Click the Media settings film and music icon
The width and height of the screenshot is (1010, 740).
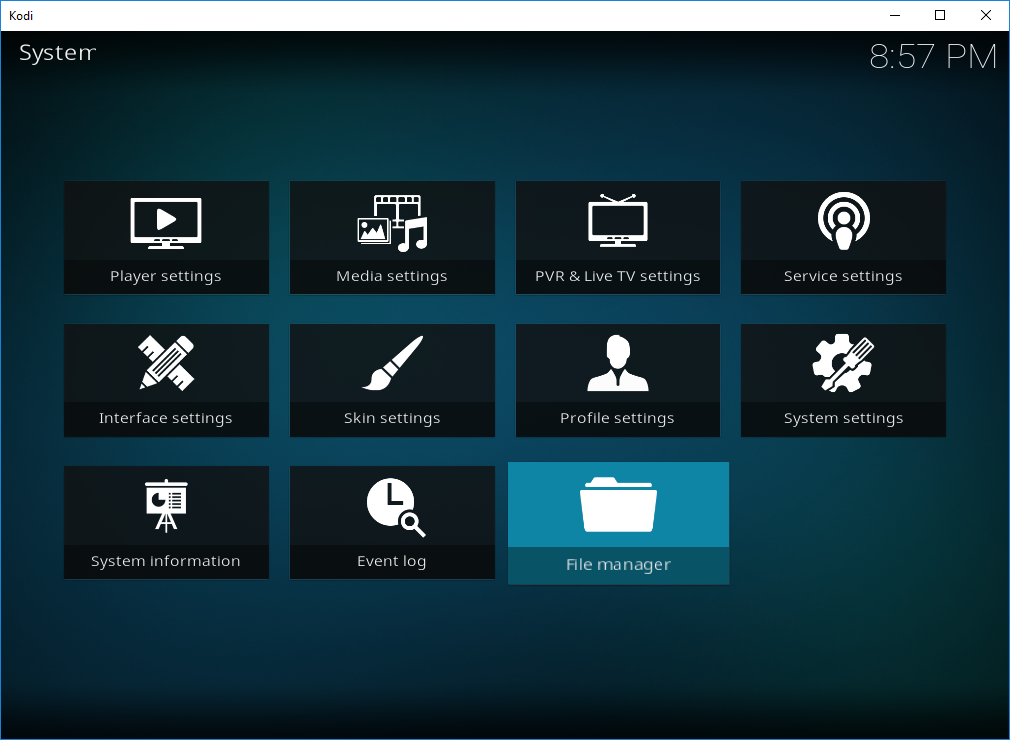pos(392,223)
